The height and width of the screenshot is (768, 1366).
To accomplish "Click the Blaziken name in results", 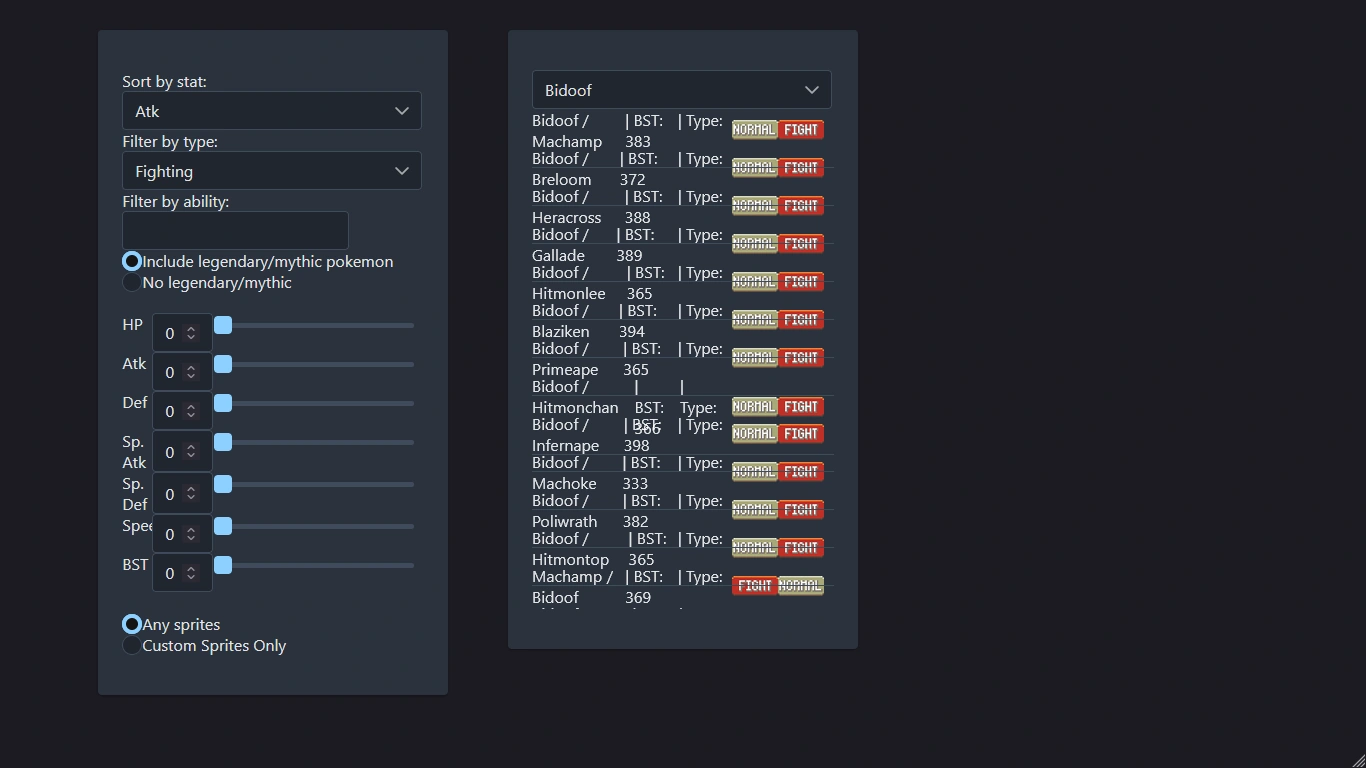I will (561, 332).
